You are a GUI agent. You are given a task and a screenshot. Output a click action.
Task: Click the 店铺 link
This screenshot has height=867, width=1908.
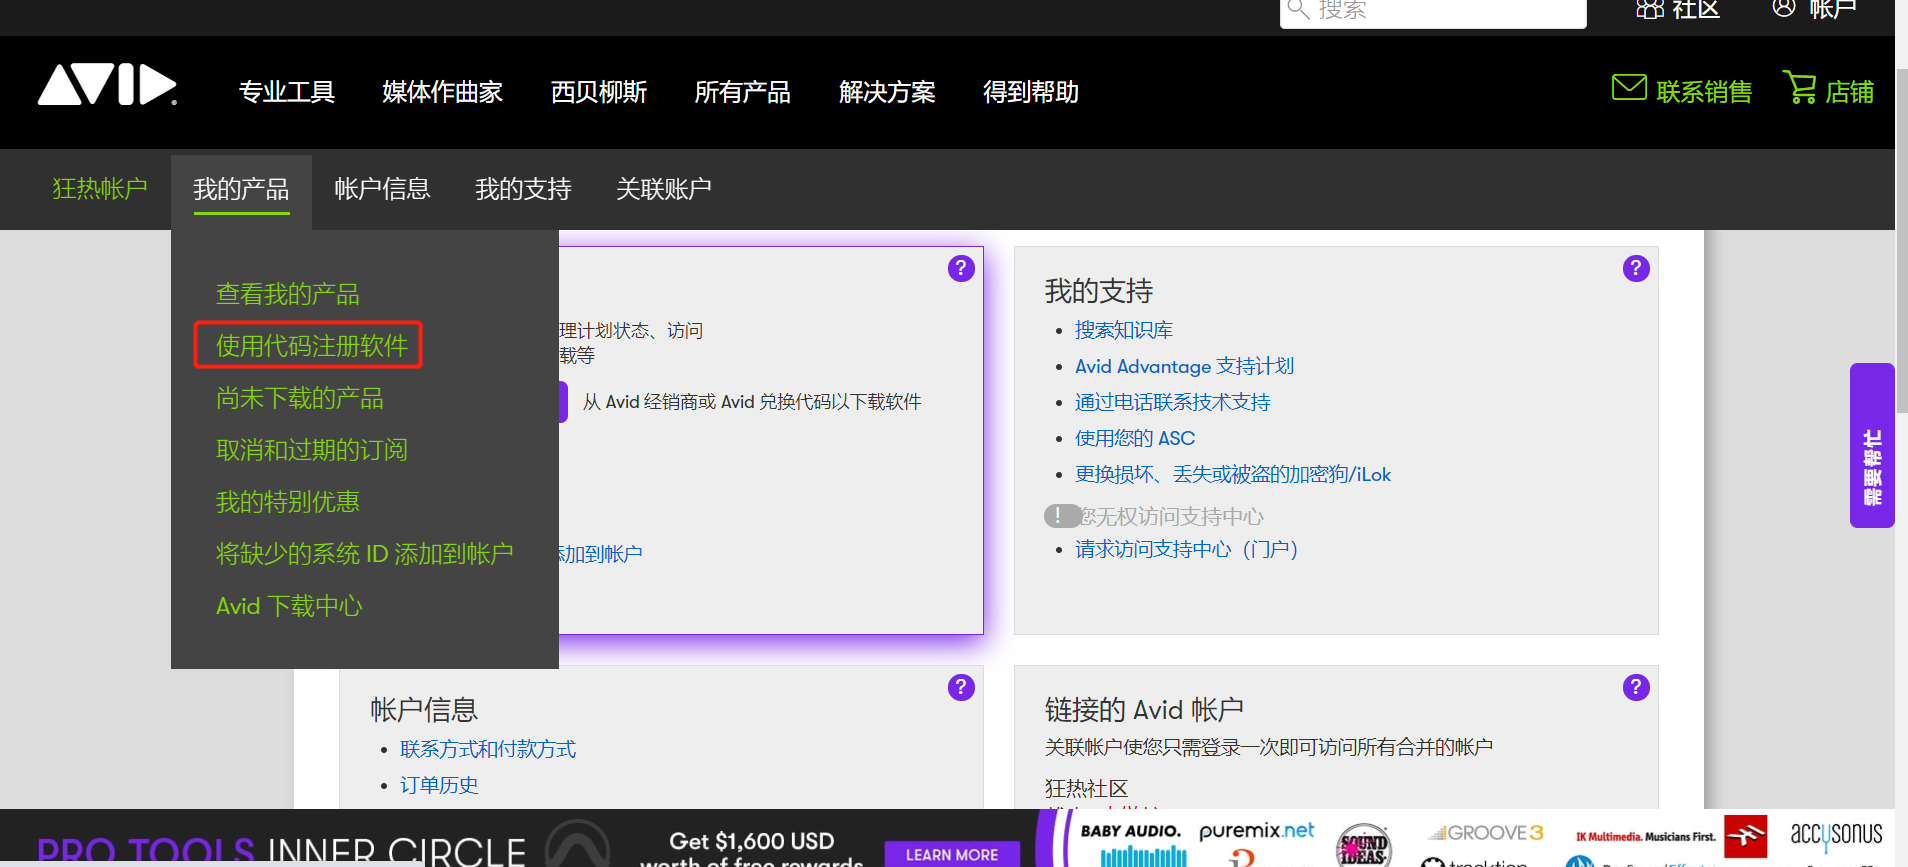point(1850,92)
